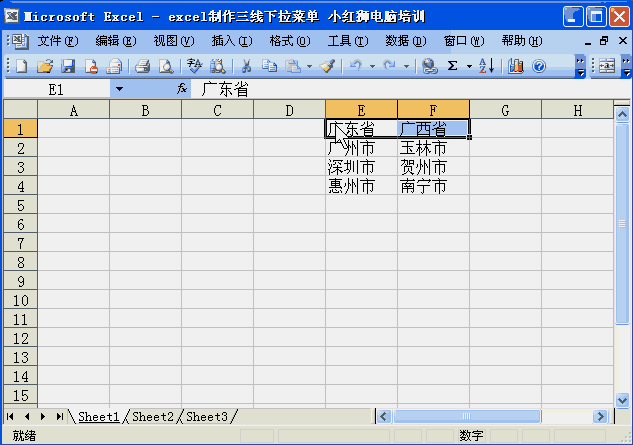The width and height of the screenshot is (633, 445).
Task: Go to last sheet tab arrow
Action: [59, 416]
